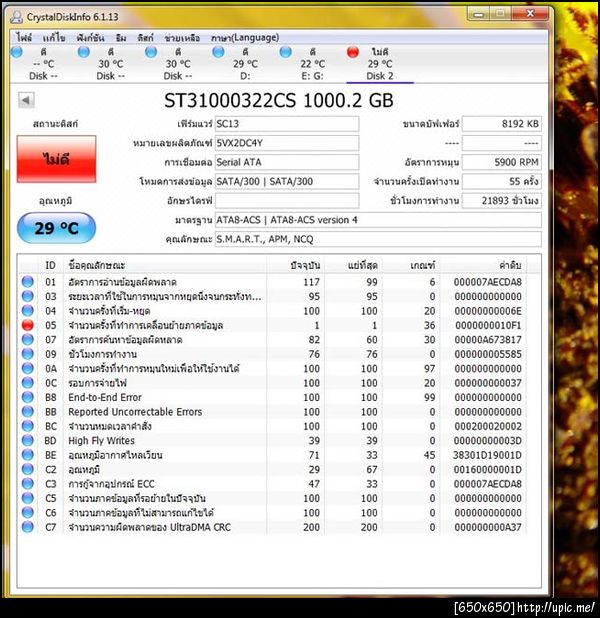This screenshot has width=600, height=618.
Task: Click the status orb of attribute C3
Action: coord(28,484)
